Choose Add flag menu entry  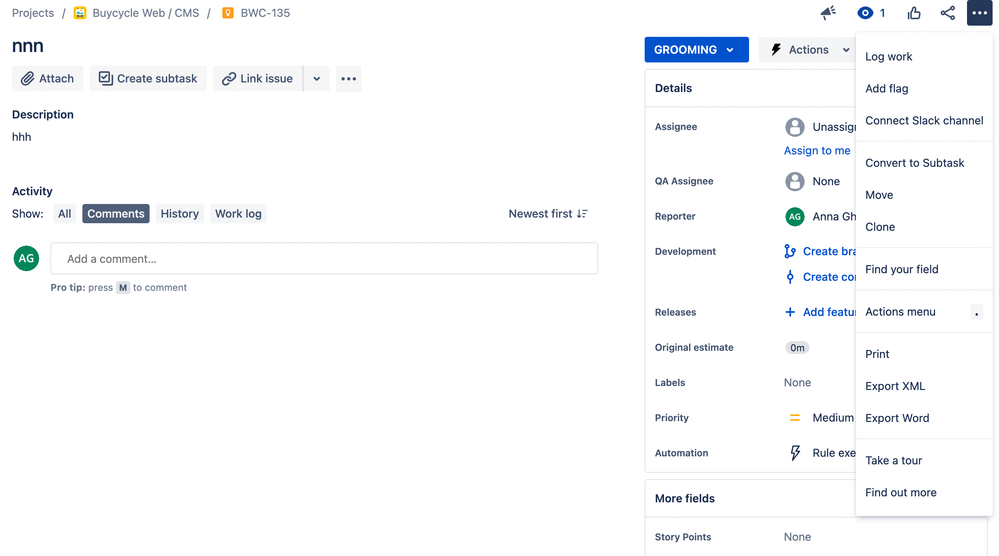coord(924,89)
